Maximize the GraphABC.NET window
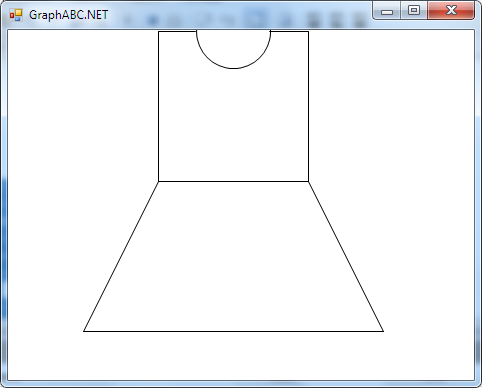This screenshot has height=388, width=482. coord(414,11)
